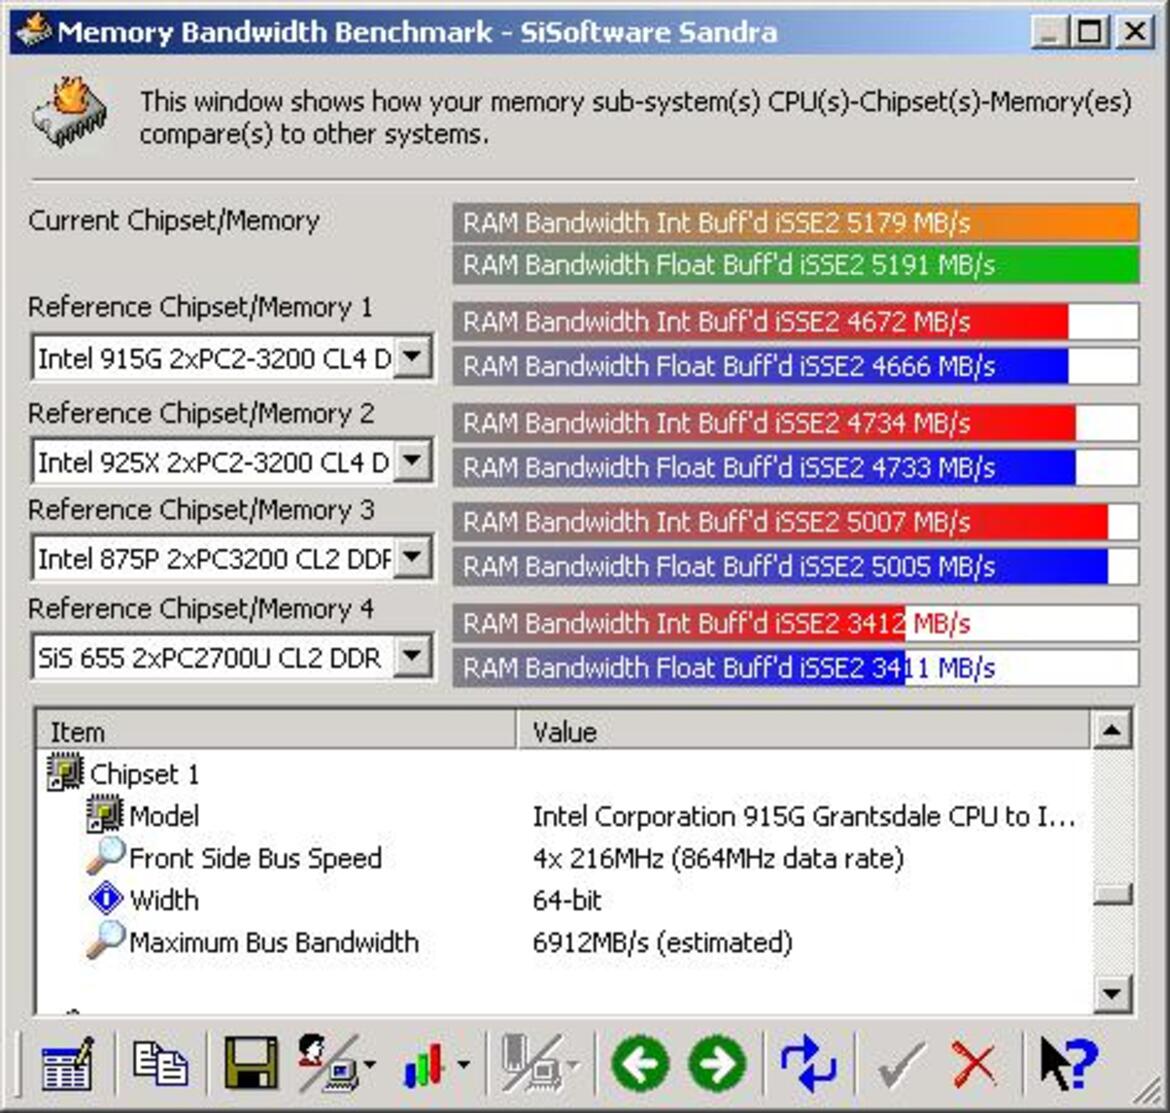Click the red Int 5007 MB/s bar
The width and height of the screenshot is (1170, 1113).
795,521
